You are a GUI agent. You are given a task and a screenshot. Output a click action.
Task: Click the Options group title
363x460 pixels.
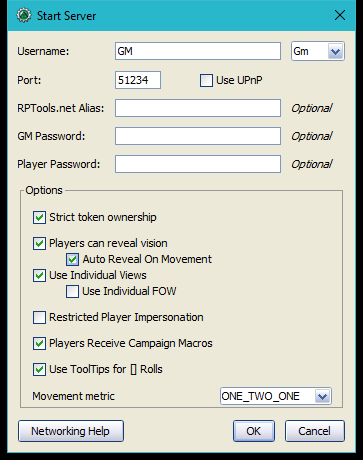(x=44, y=190)
